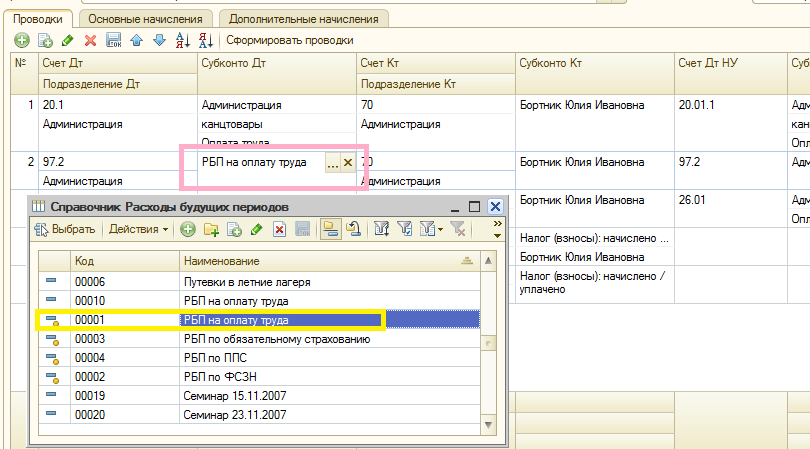Viewport: 810px width, 449px height.
Task: Open the Действия dropdown menu
Action: (138, 230)
